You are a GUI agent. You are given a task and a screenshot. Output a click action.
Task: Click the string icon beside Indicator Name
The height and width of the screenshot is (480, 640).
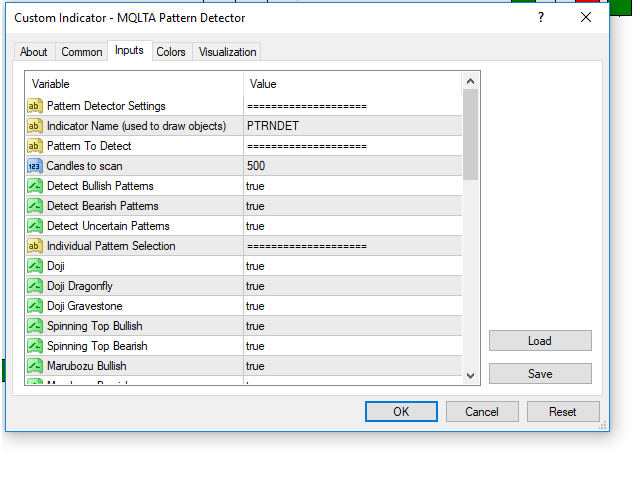[35, 126]
